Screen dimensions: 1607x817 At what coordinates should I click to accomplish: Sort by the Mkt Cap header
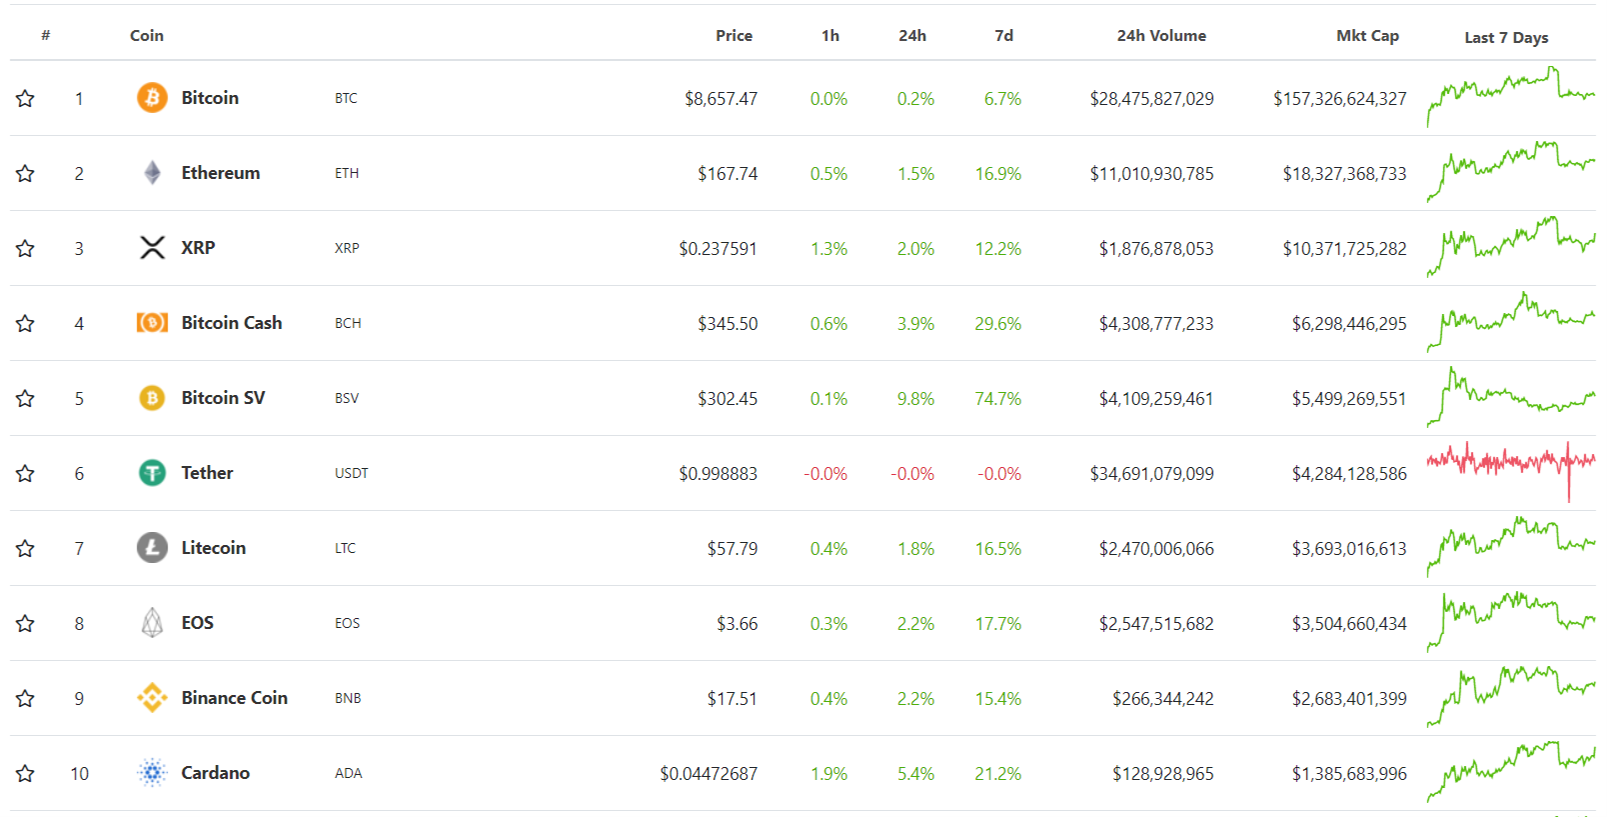tap(1367, 35)
